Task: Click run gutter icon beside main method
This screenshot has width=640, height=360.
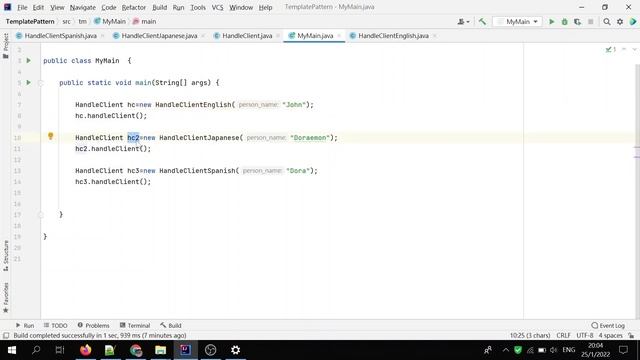Action: point(29,82)
